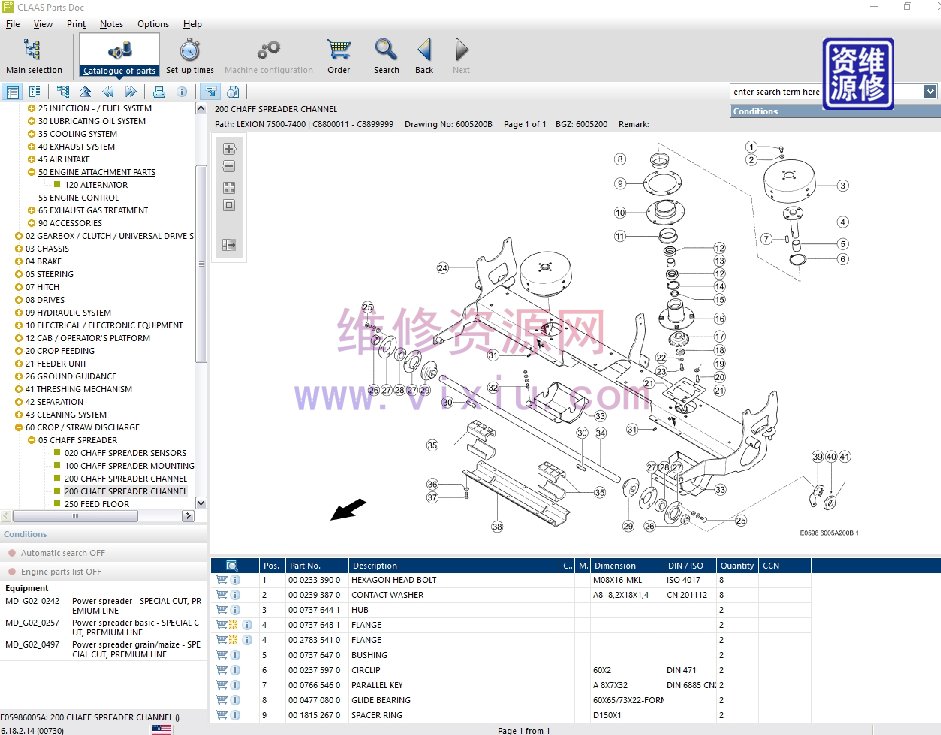
Task: Zoom out of the parts drawing
Action: pyautogui.click(x=229, y=166)
